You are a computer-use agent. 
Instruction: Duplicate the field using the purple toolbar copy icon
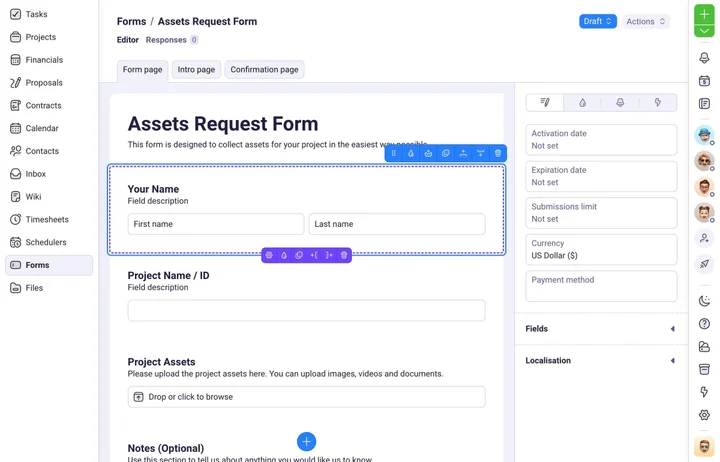pos(299,255)
